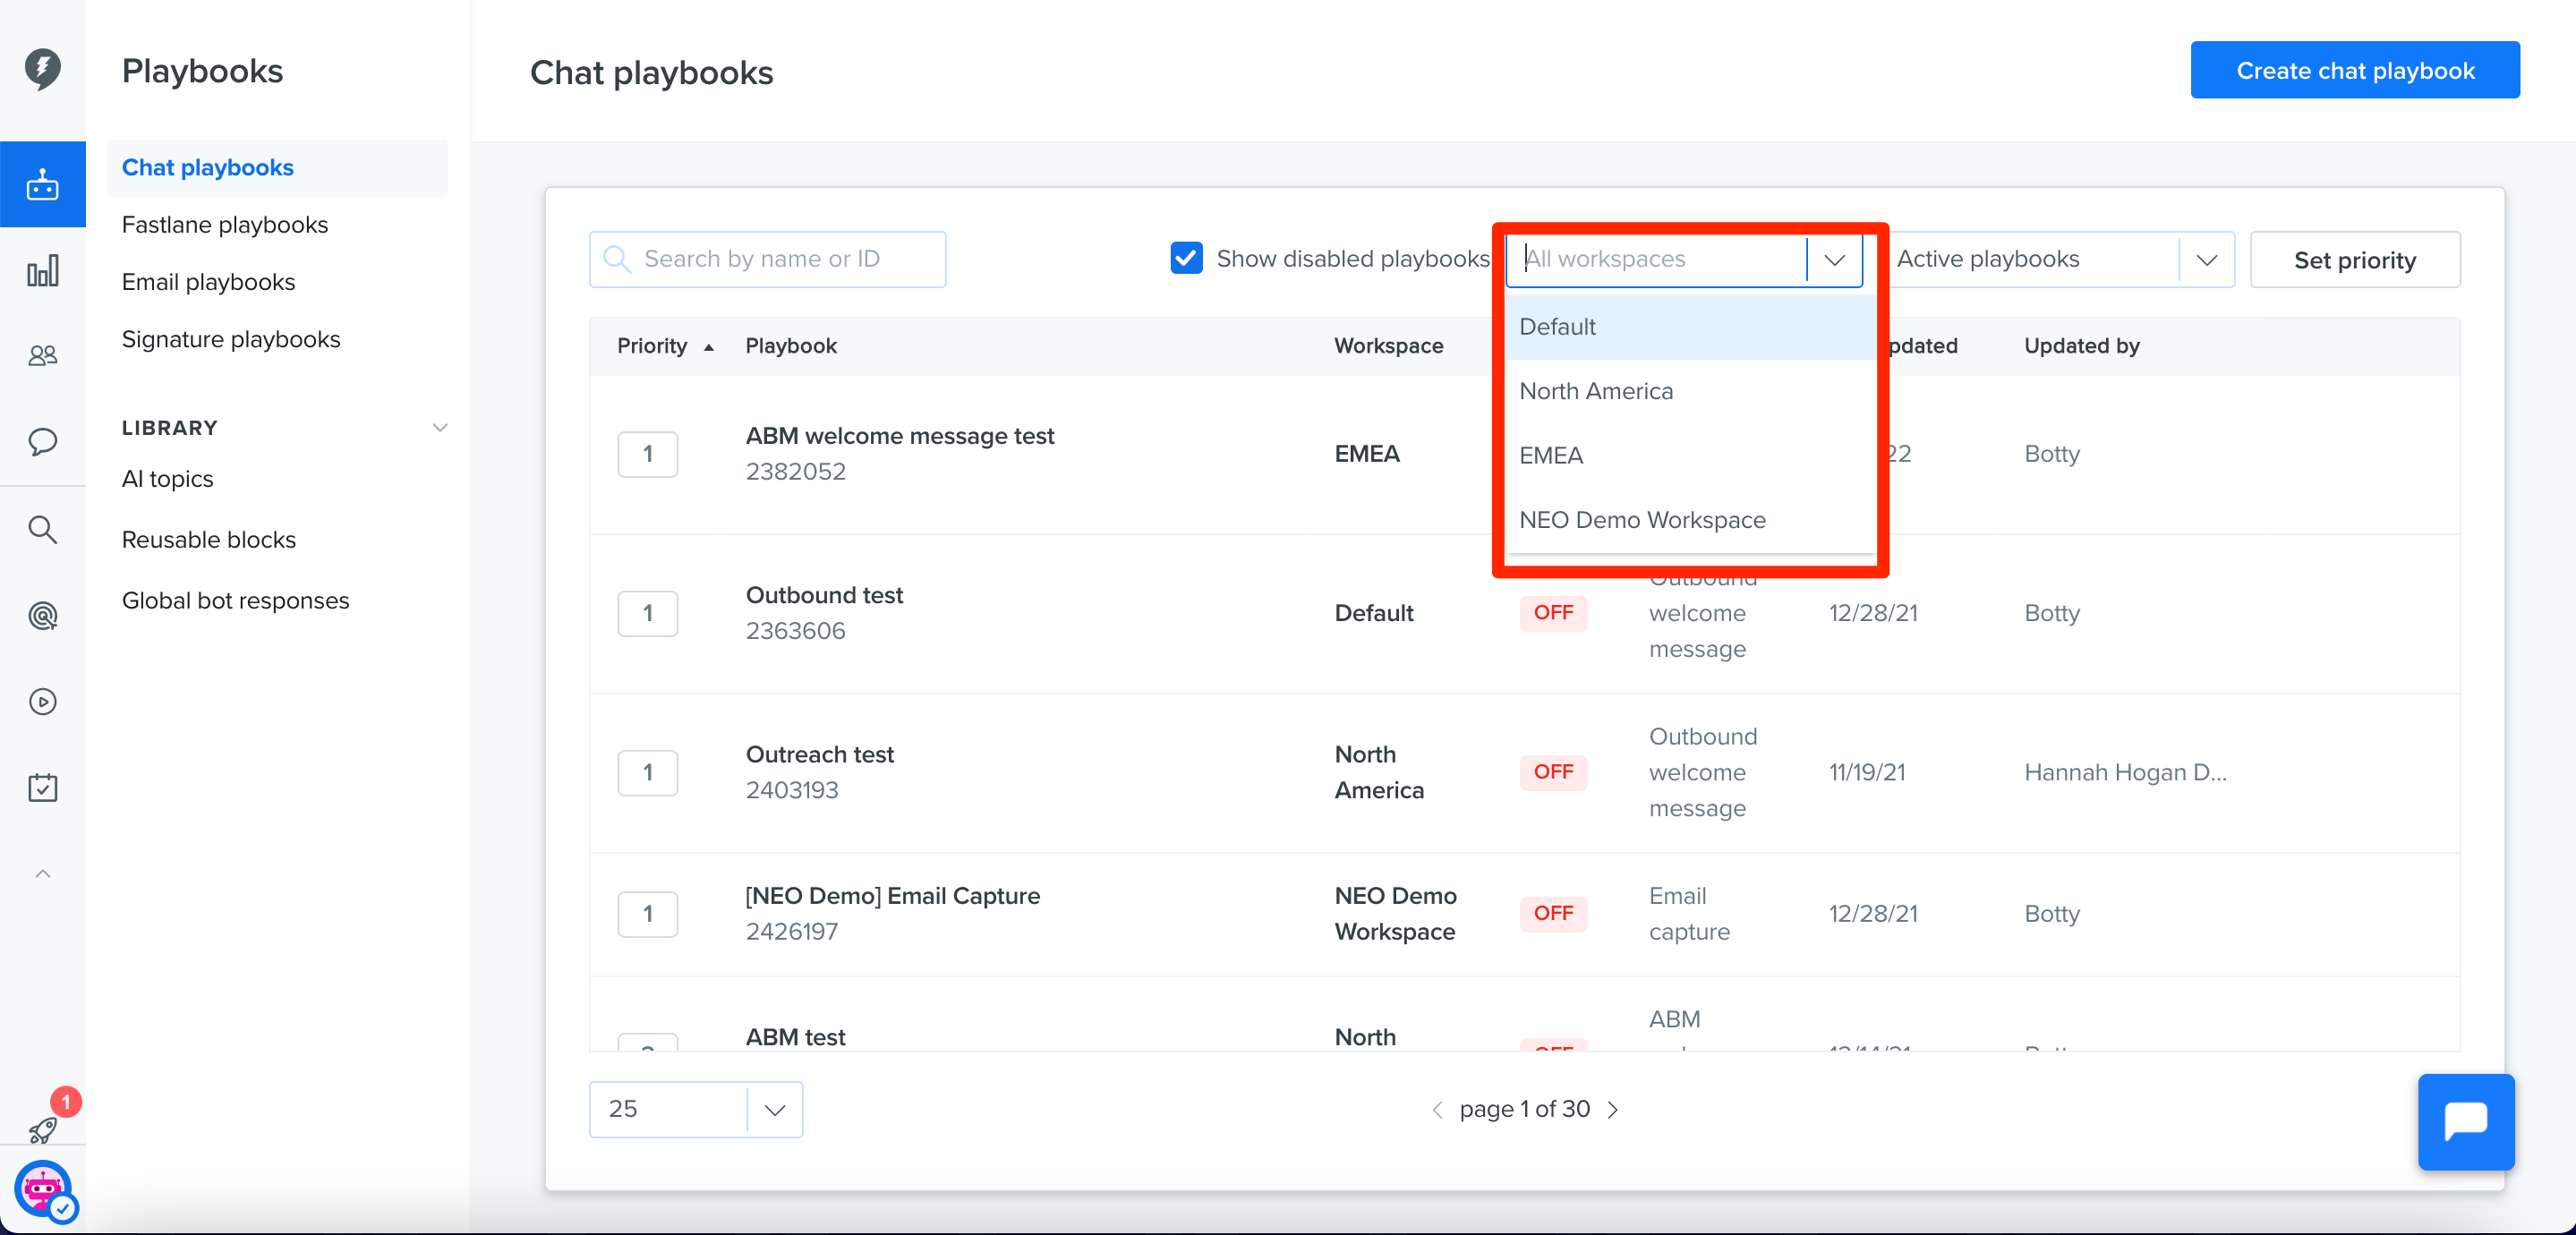Click Create chat playbook button
2576x1235 pixels.
click(2355, 70)
